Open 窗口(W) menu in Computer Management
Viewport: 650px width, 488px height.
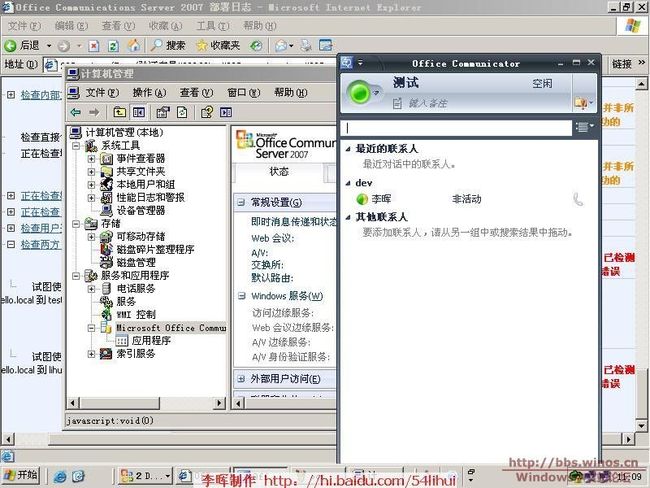click(244, 92)
